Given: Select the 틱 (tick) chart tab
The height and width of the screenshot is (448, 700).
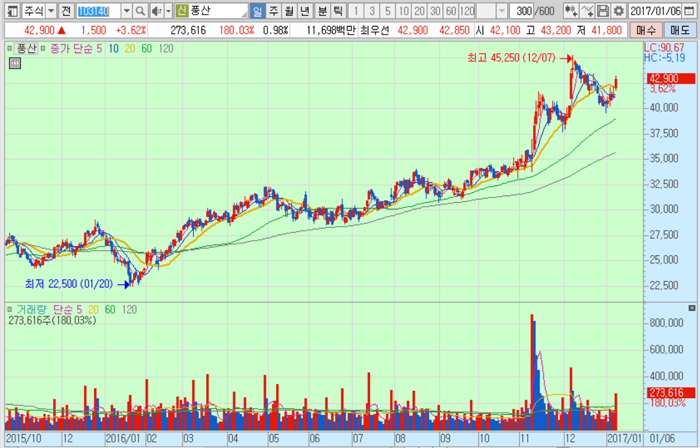Looking at the screenshot, I should [x=337, y=10].
